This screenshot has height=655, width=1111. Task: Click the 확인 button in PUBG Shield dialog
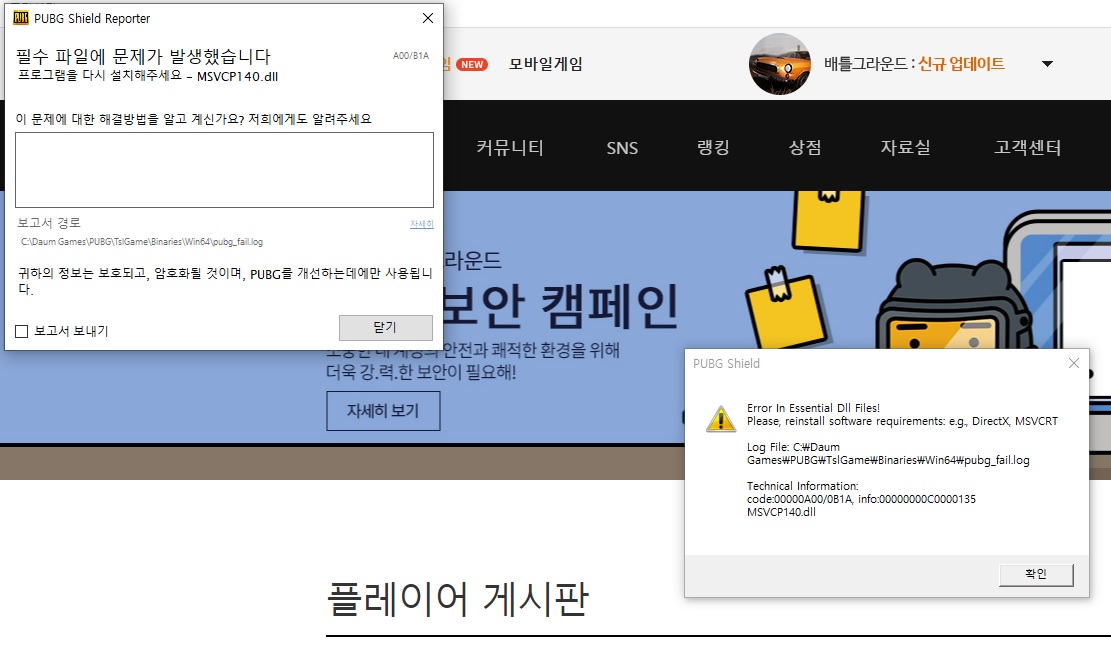(1036, 574)
